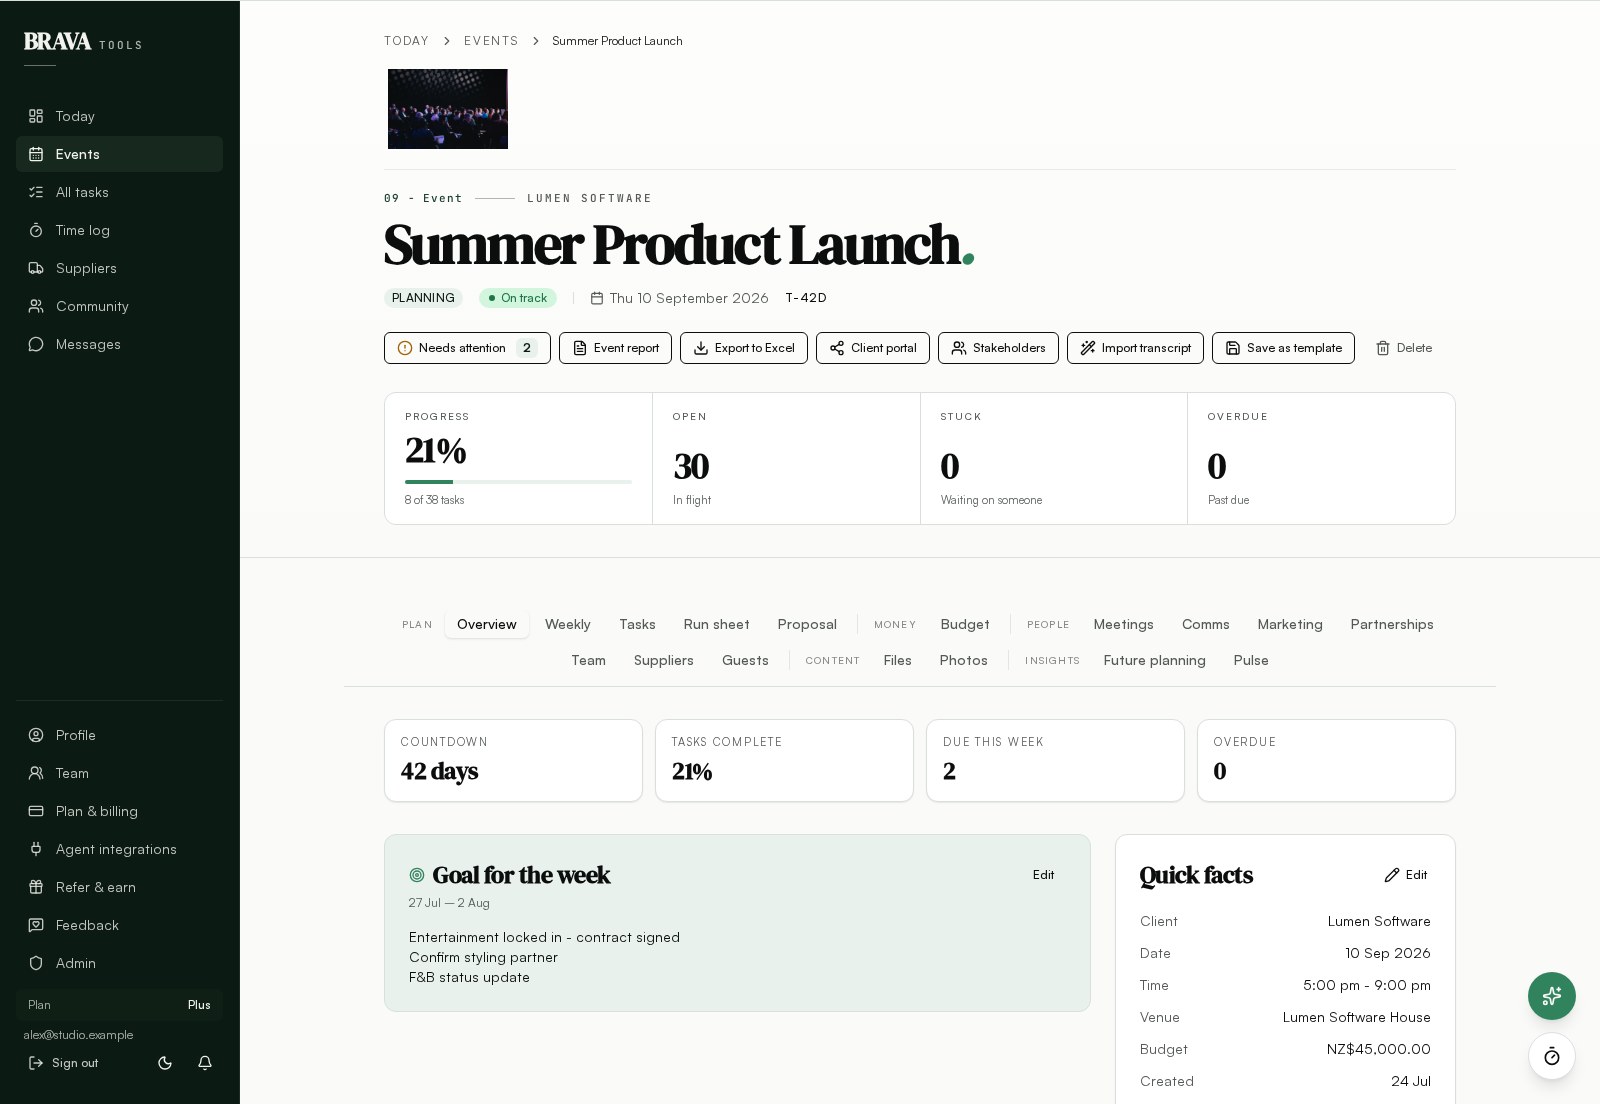The height and width of the screenshot is (1104, 1600).
Task: Click the Today breadcrumb link
Action: tap(406, 41)
